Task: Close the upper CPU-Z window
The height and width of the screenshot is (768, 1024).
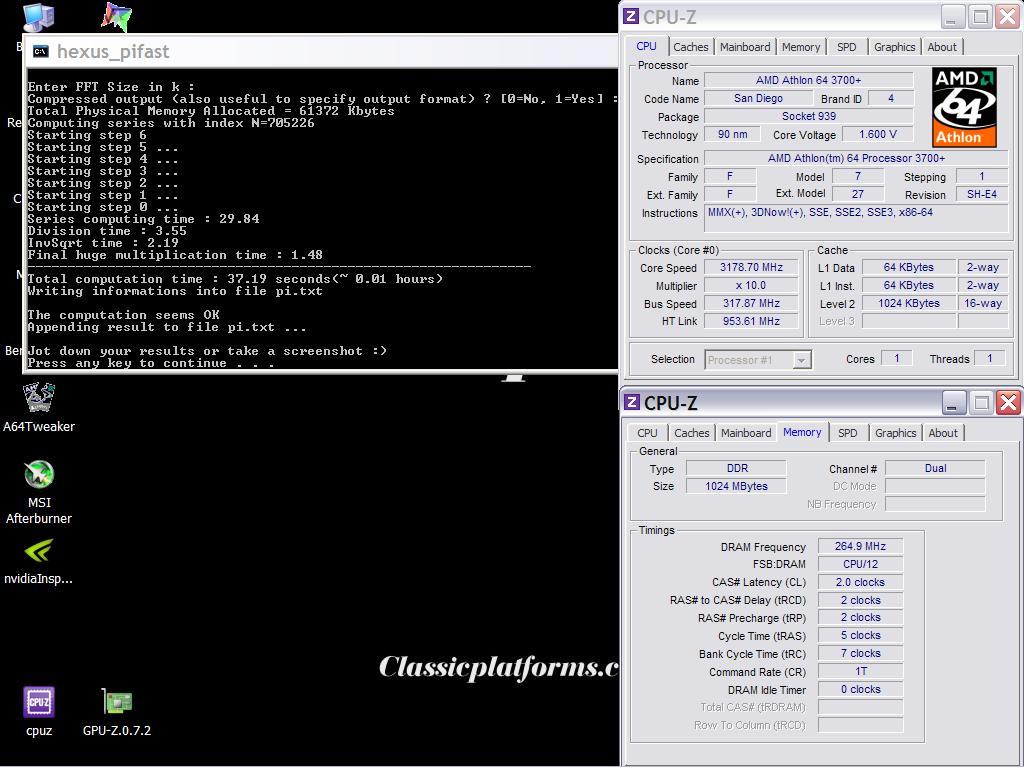Action: point(1008,17)
